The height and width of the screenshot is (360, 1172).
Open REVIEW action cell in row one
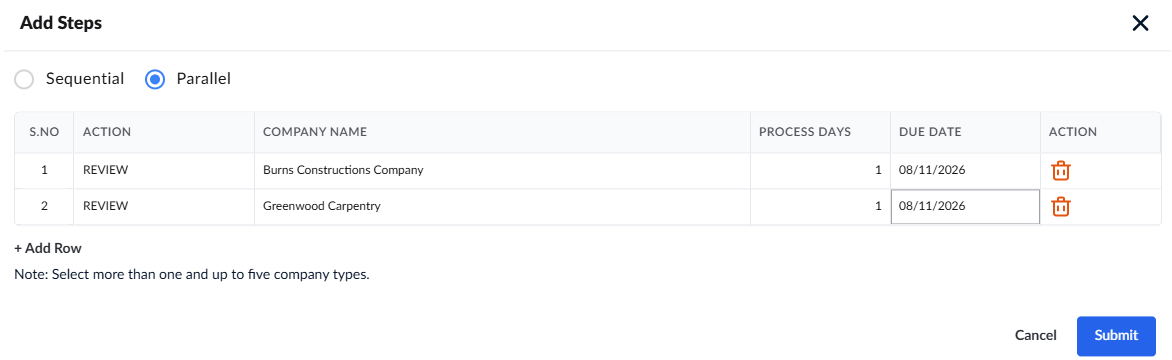coord(164,171)
